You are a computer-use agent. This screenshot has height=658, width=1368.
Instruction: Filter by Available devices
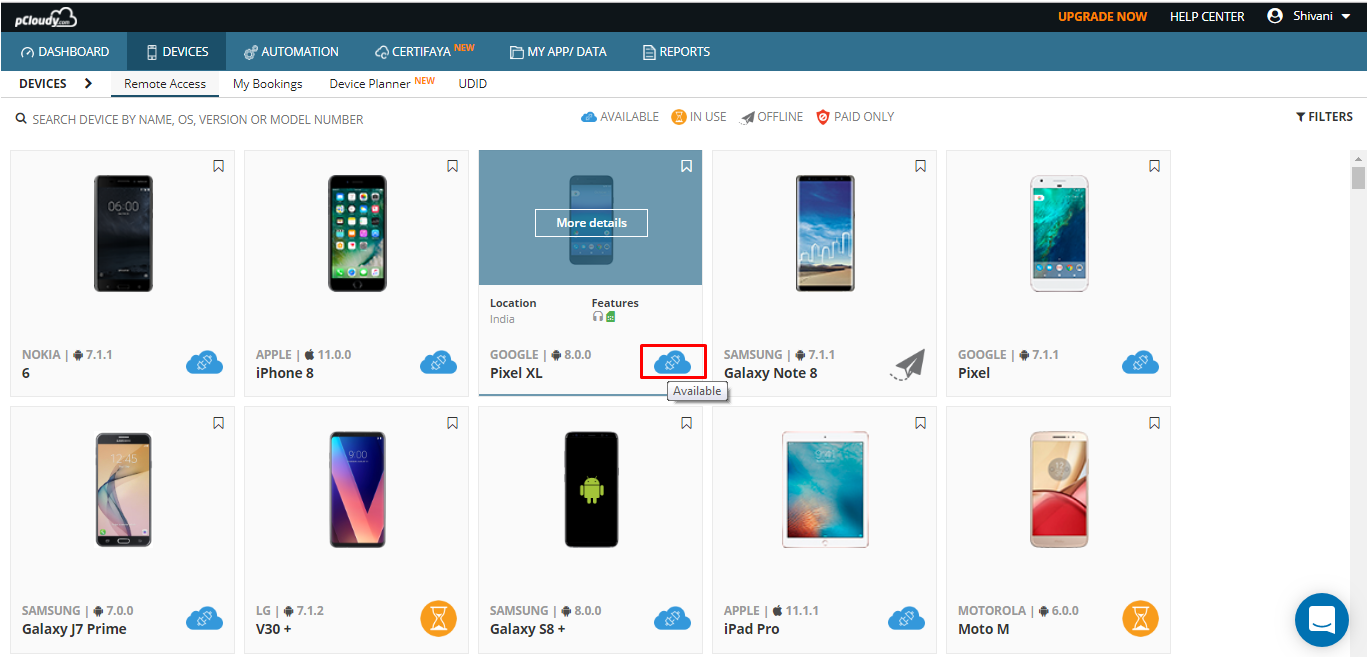coord(620,117)
